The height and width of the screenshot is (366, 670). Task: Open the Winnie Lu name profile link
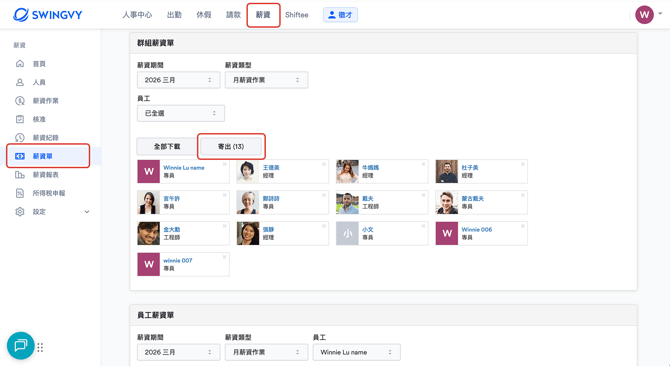coord(184,168)
